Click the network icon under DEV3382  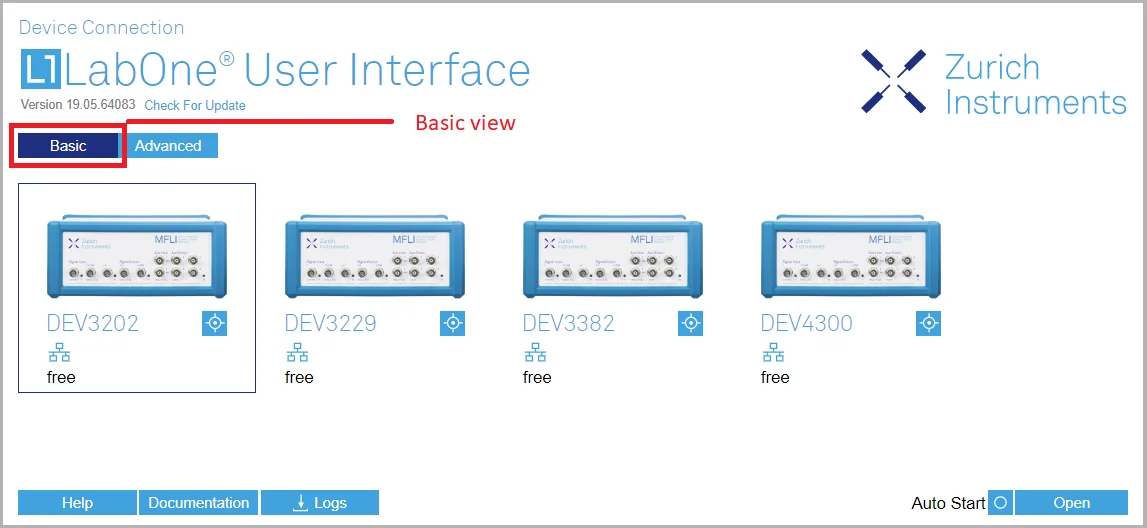(x=535, y=354)
